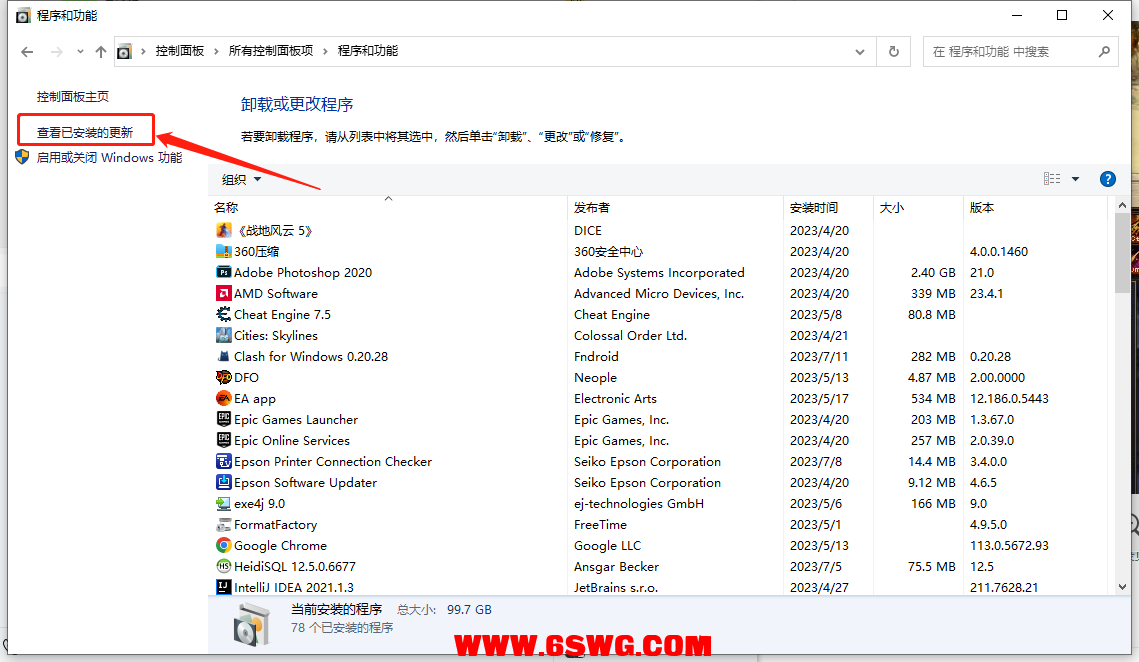Select the FormatFactory icon
Viewport: 1139px width, 662px height.
click(224, 525)
